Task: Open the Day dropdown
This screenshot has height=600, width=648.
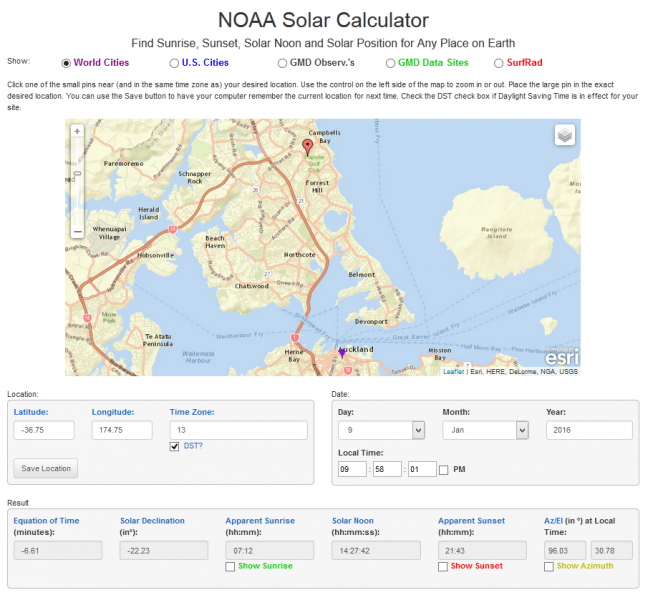Action: pyautogui.click(x=381, y=430)
